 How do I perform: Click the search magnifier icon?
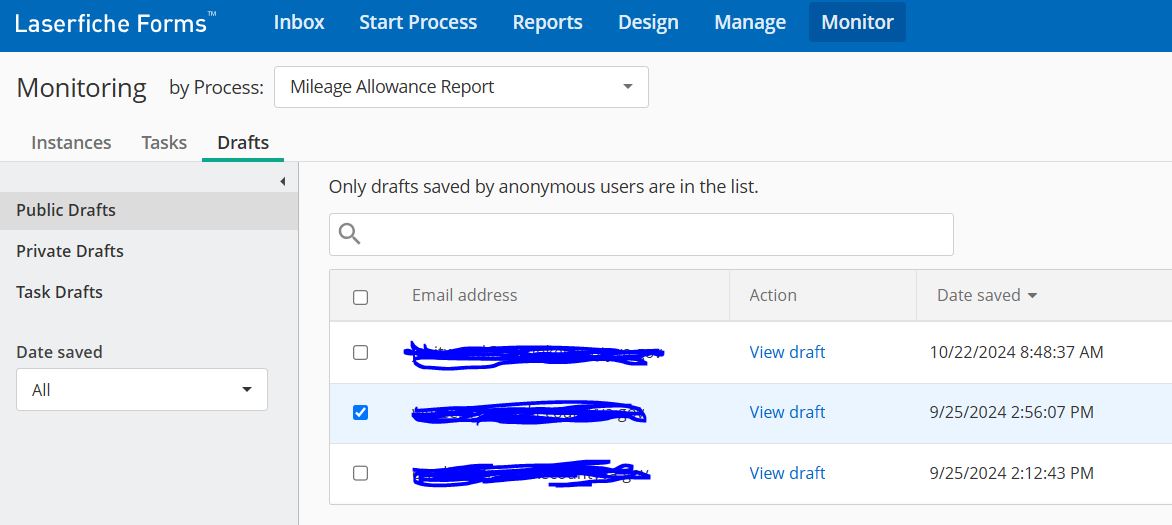349,234
